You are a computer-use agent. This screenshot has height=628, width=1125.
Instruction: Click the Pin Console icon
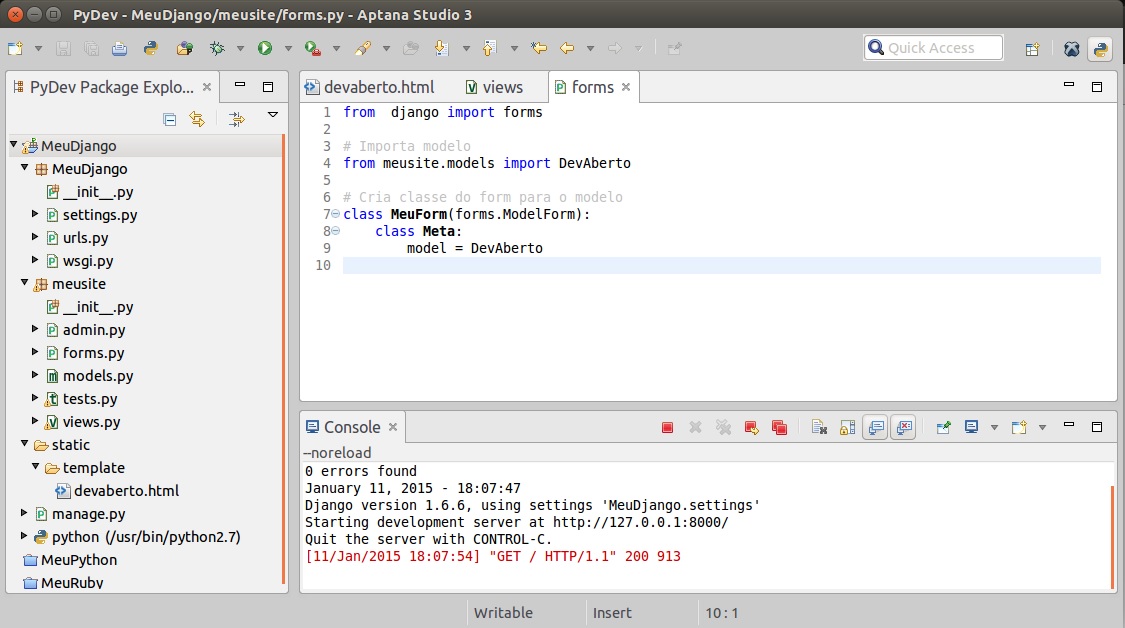(x=943, y=428)
